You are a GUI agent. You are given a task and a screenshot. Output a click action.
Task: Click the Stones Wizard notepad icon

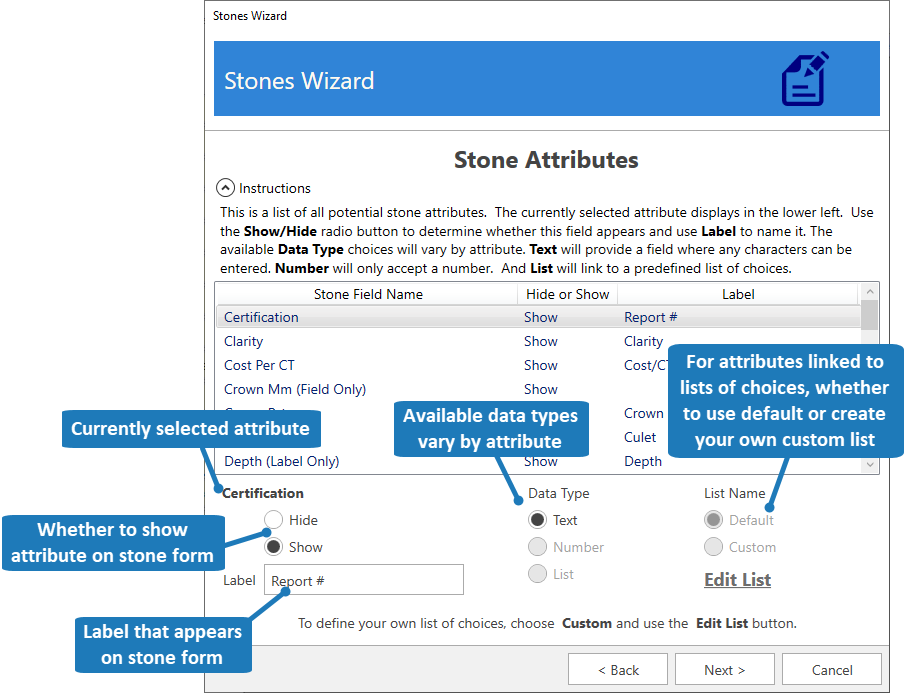click(804, 79)
